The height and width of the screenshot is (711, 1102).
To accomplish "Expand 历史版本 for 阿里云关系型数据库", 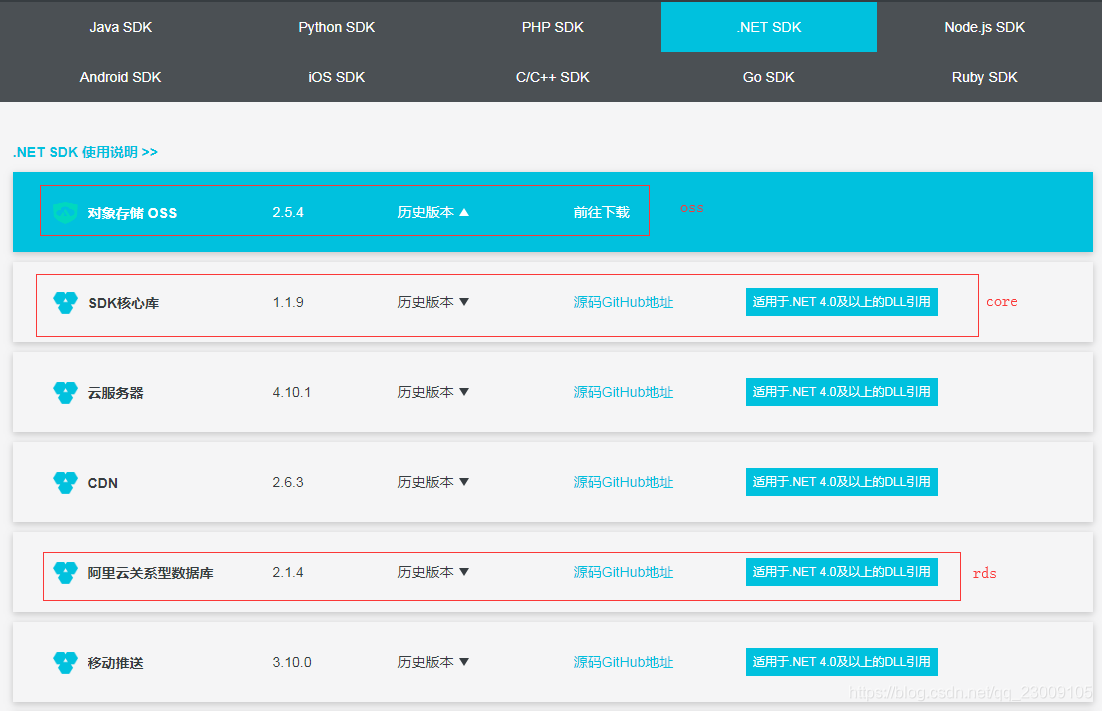I will click(433, 572).
